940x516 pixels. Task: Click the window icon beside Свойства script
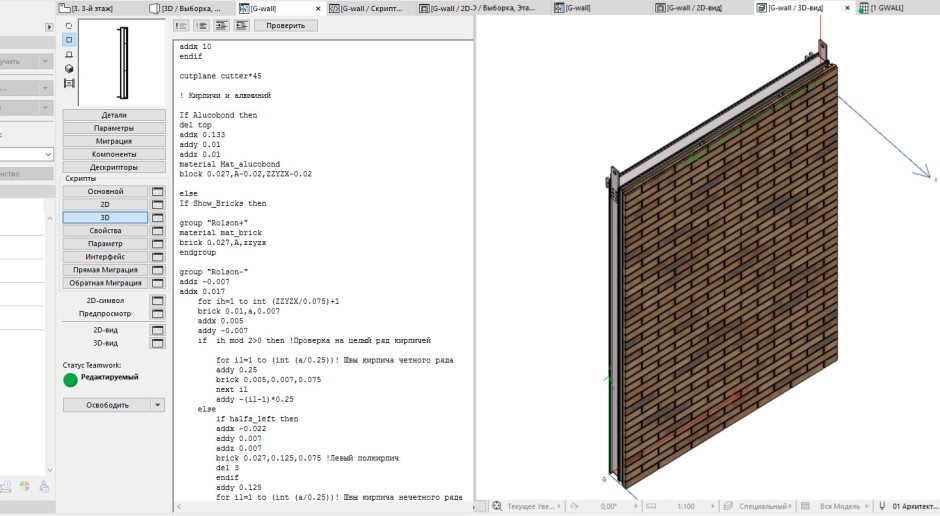coord(157,230)
